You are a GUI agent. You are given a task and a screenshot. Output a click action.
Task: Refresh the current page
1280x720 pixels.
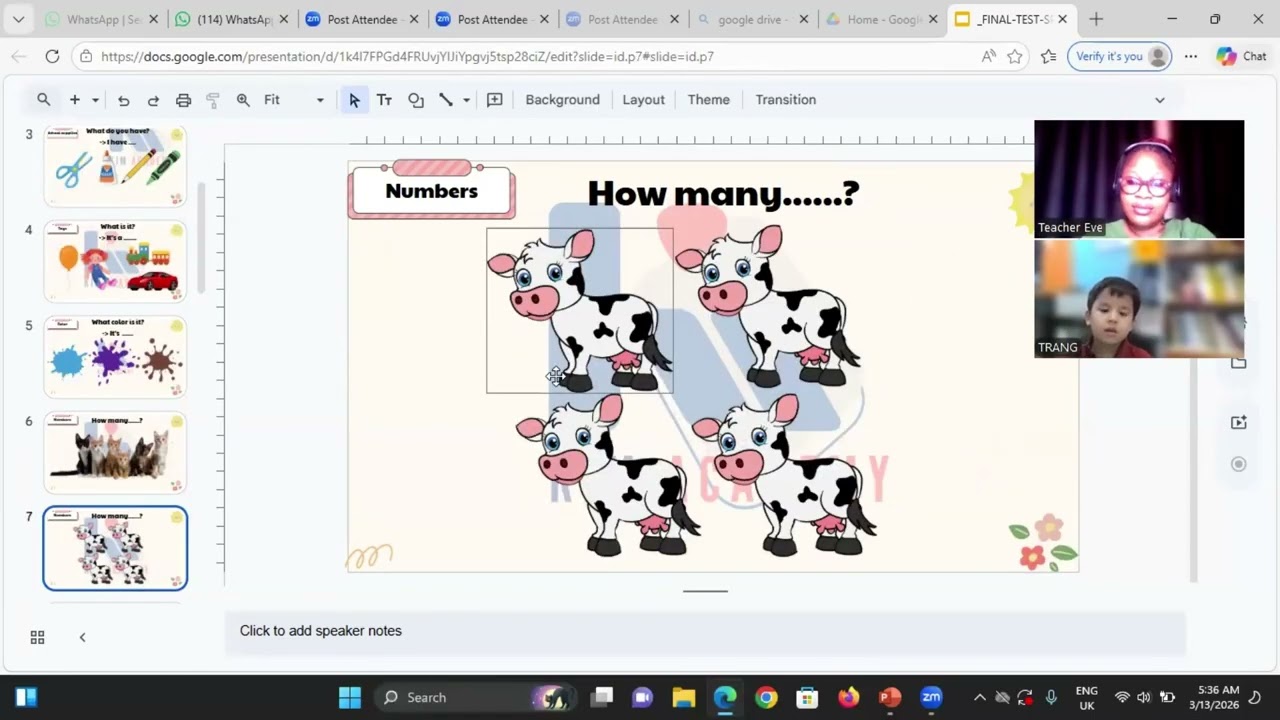(52, 56)
